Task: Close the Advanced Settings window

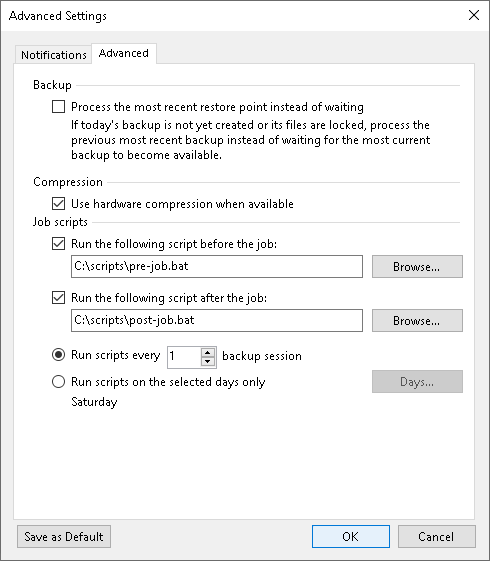Action: tap(474, 15)
